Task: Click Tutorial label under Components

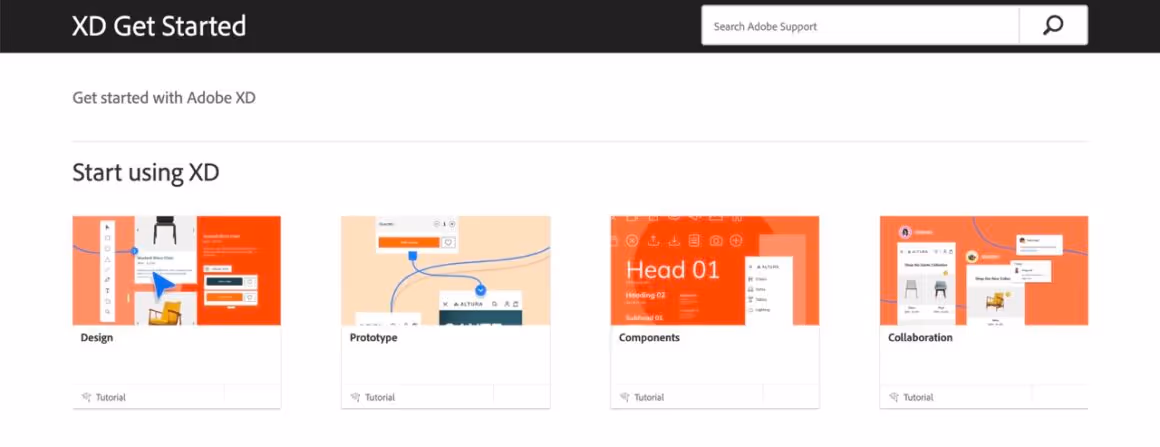Action: tap(650, 397)
